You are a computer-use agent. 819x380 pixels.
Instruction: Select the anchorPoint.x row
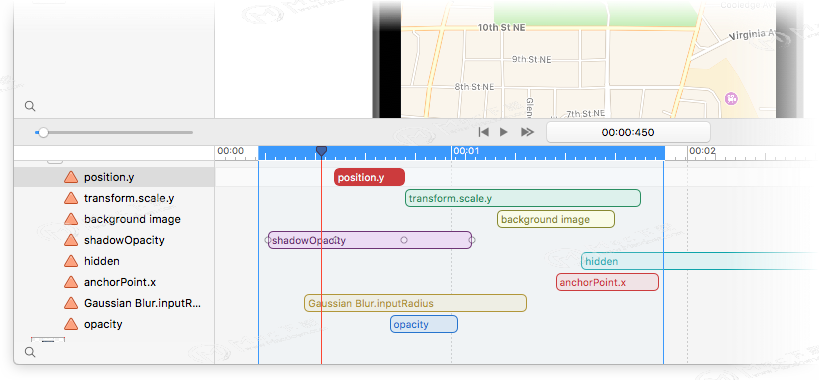point(114,282)
